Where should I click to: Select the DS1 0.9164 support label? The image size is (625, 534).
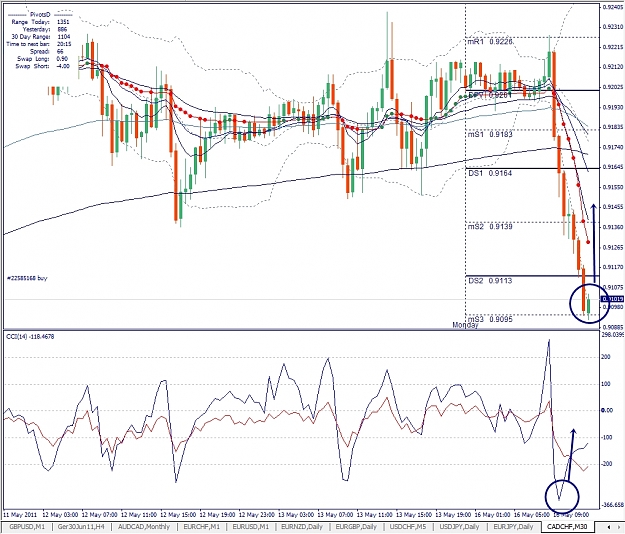click(x=490, y=173)
